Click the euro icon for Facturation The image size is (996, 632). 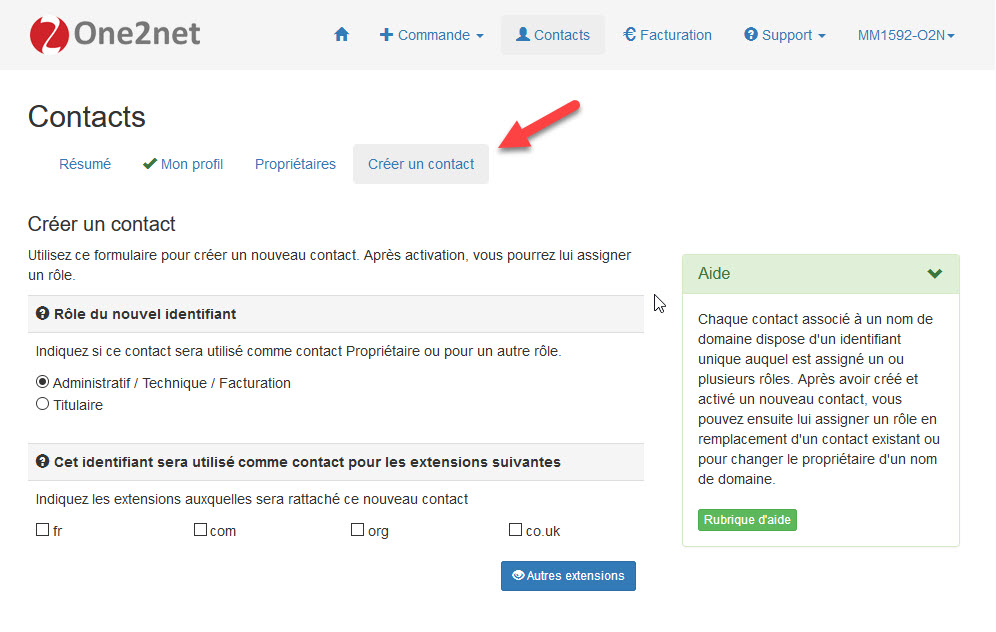629,34
